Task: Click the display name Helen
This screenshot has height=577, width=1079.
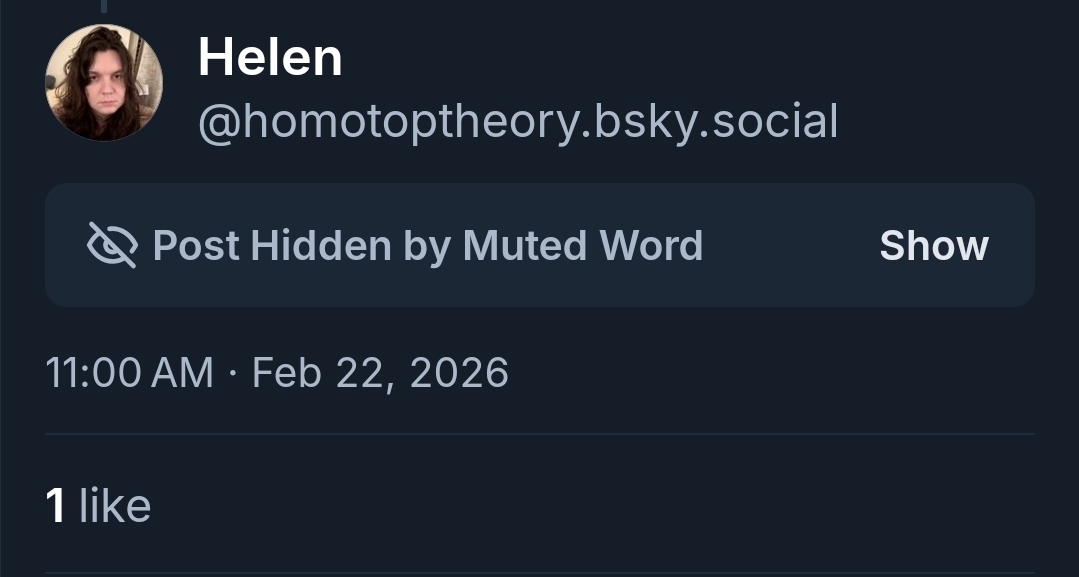Action: 270,57
